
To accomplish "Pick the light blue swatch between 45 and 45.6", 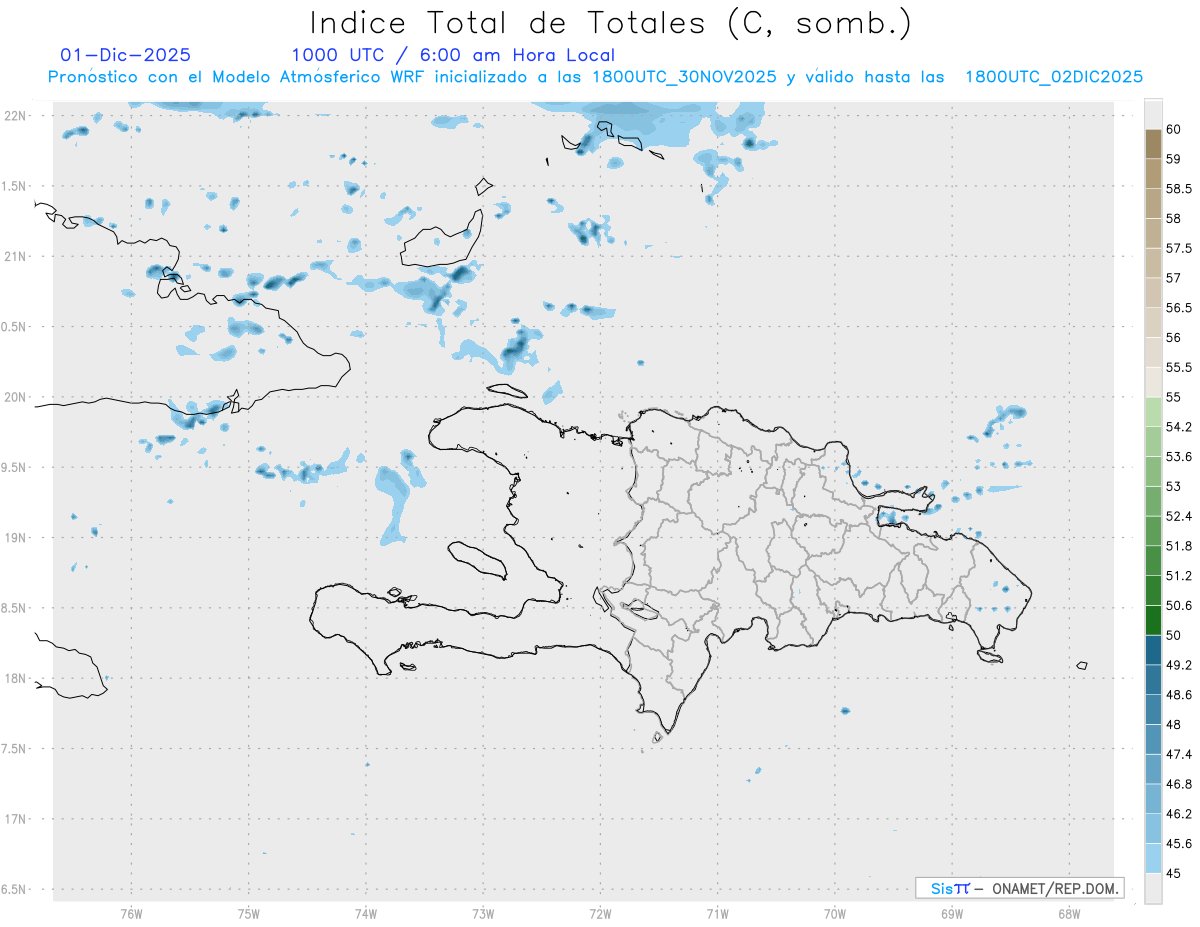I will tap(1153, 859).
